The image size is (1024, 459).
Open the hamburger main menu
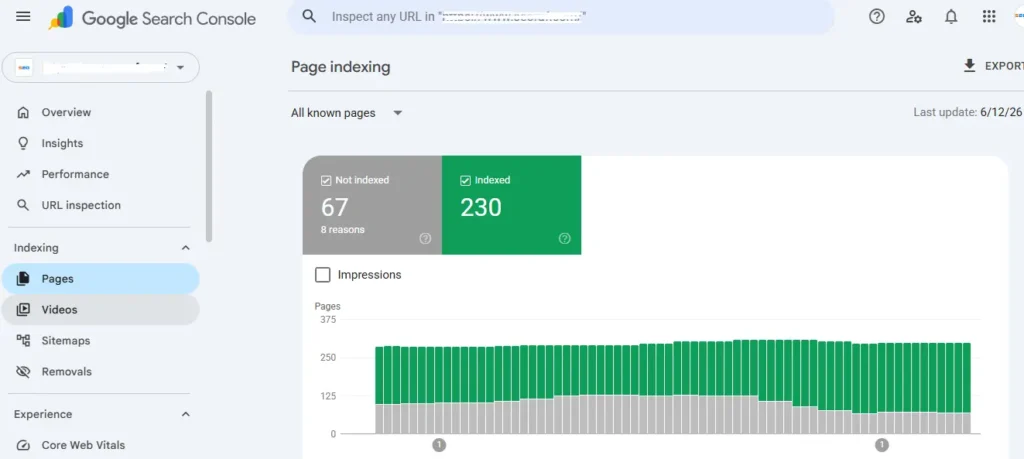point(23,16)
